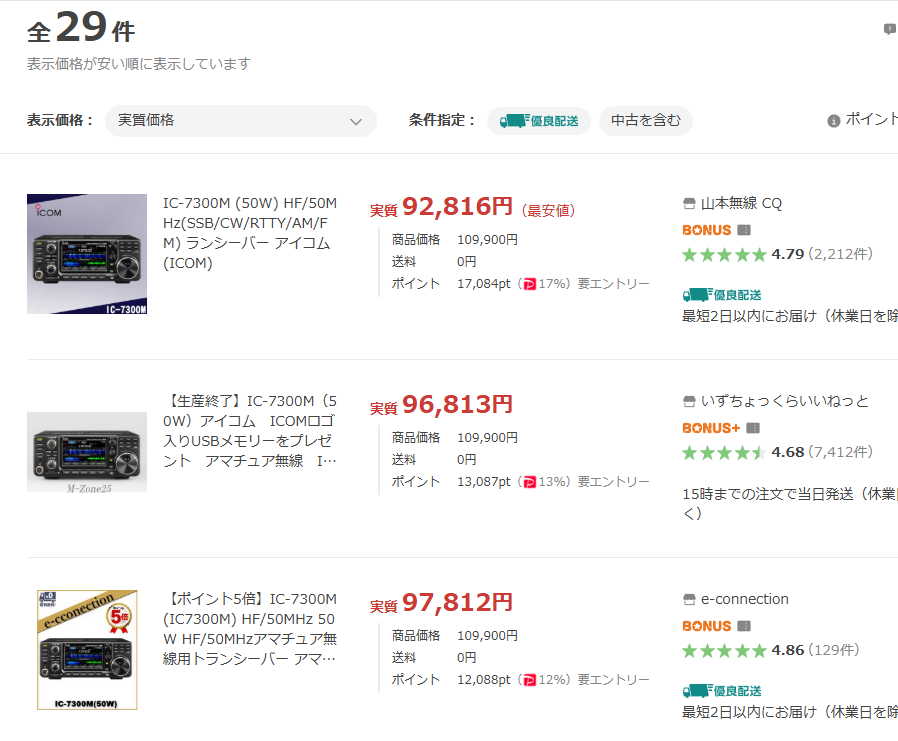Click the M-Zone25 IC-7300M product thumbnail
The image size is (898, 741).
pos(87,451)
